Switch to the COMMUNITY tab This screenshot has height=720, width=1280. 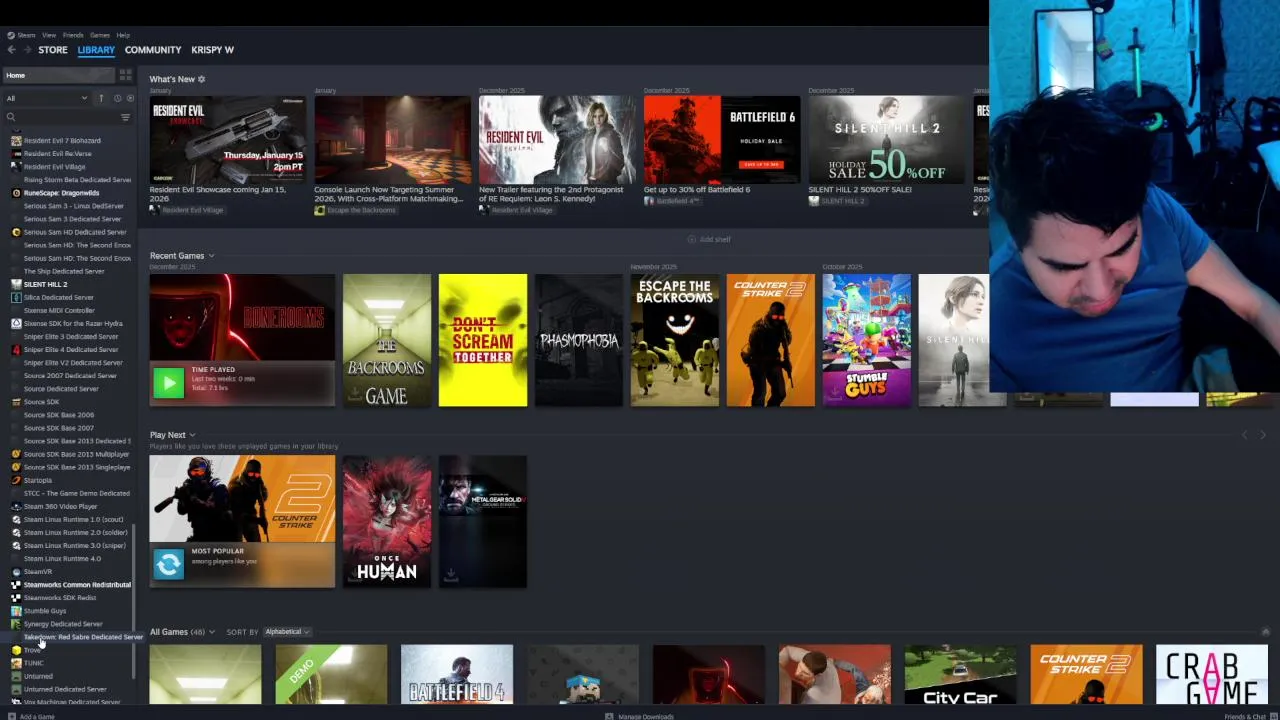coord(153,50)
